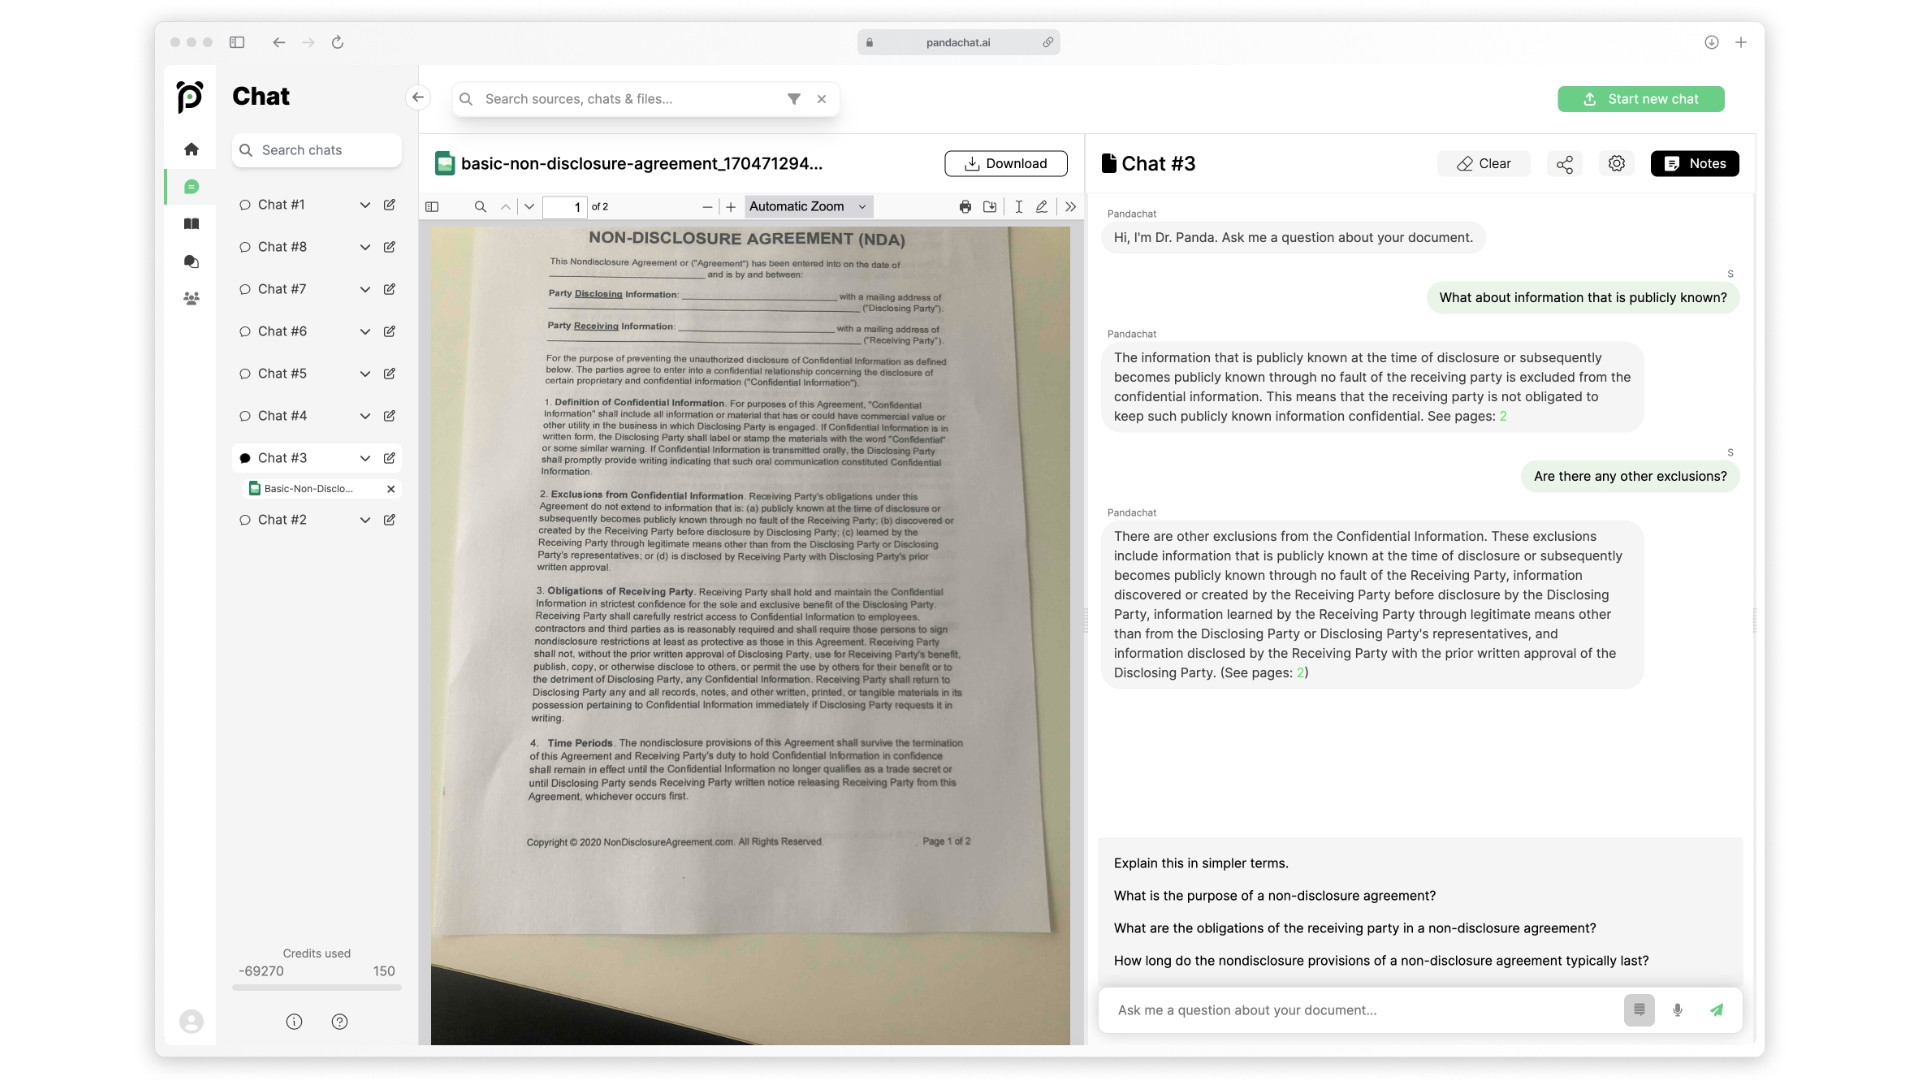Screen dimensions: 1920x1080
Task: Select suggestion 'Explain this in simpler terms.'
Action: (x=1201, y=863)
